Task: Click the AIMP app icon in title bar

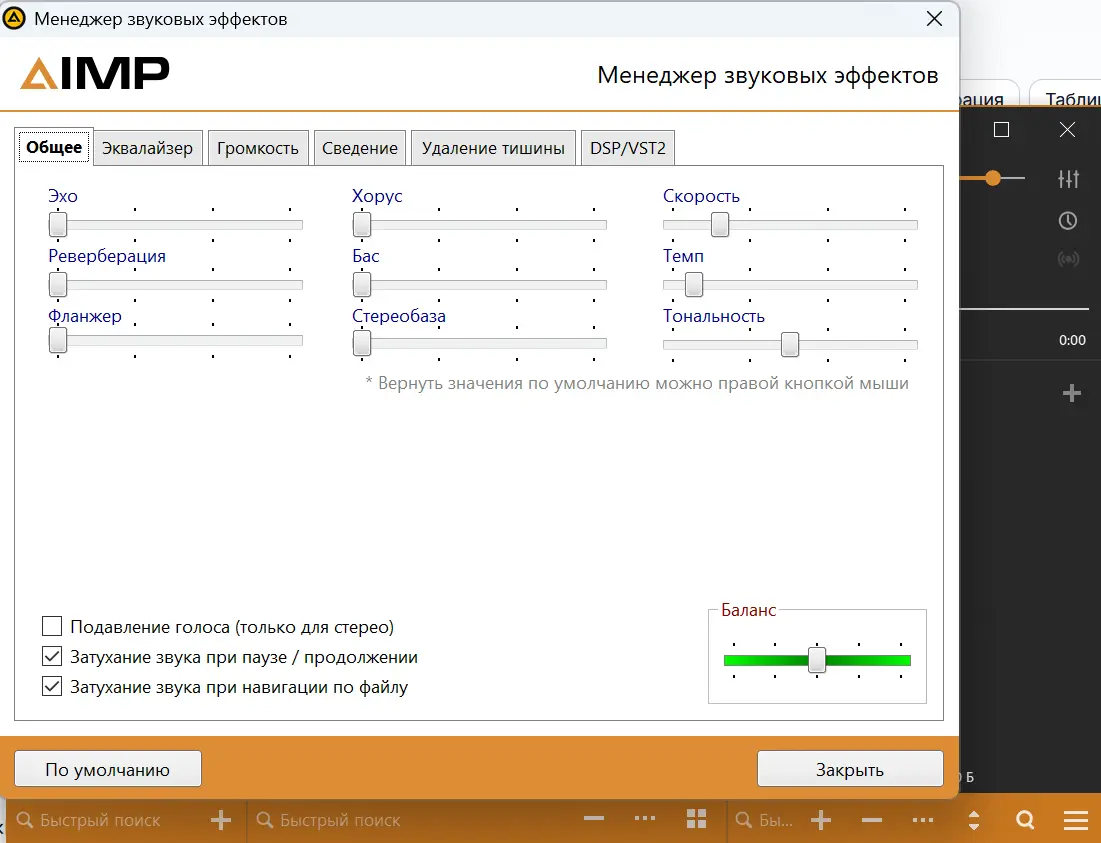Action: tap(14, 18)
